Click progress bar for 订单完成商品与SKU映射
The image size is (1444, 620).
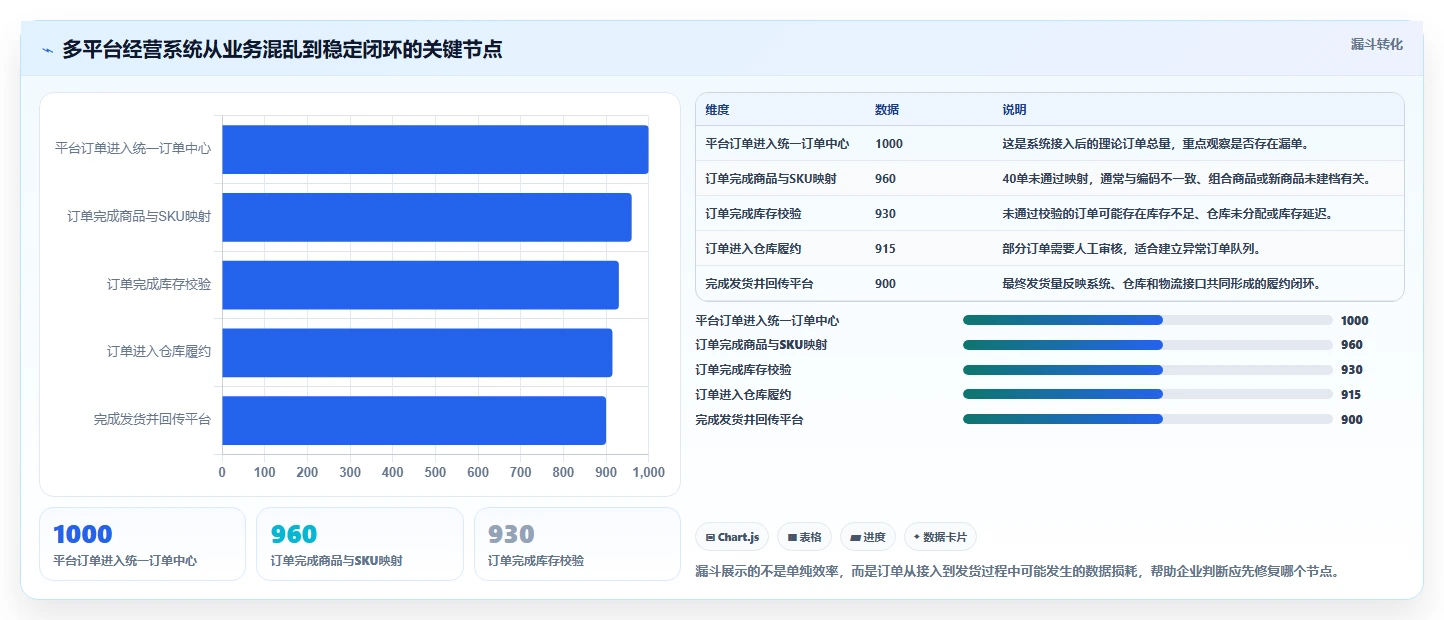point(1148,345)
